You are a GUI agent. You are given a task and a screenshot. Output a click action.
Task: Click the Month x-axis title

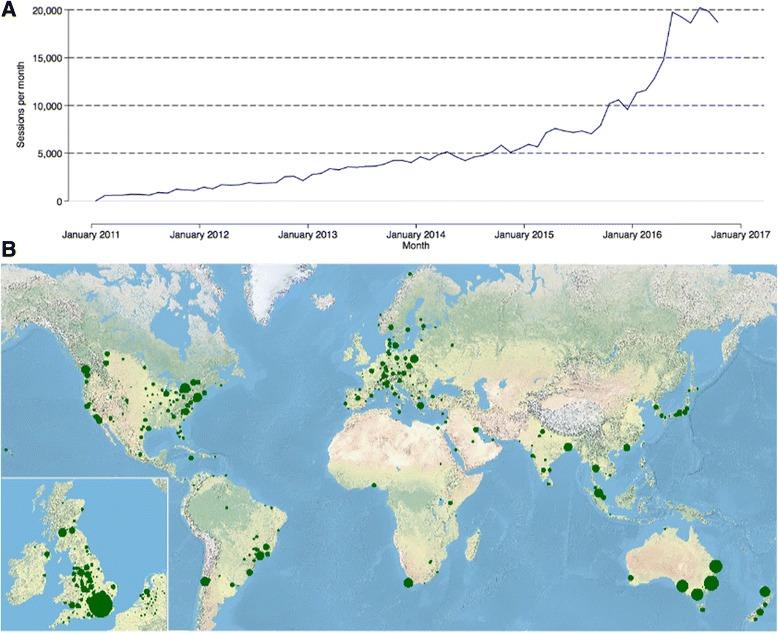413,245
